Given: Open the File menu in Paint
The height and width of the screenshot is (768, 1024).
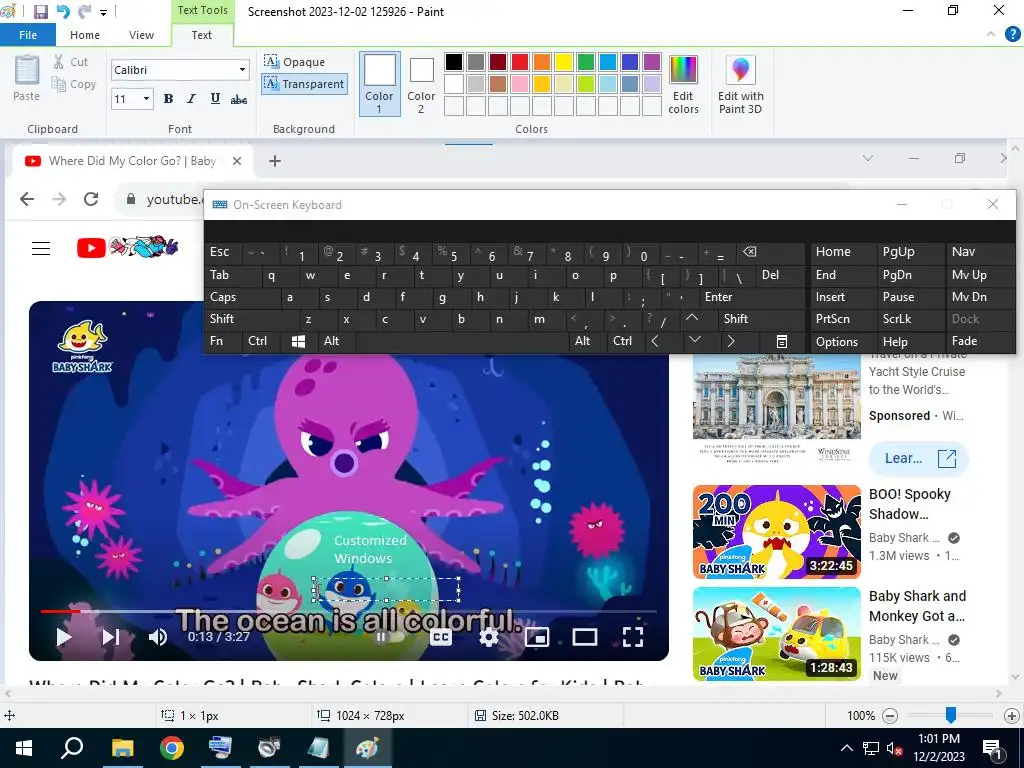Looking at the screenshot, I should pyautogui.click(x=27, y=35).
